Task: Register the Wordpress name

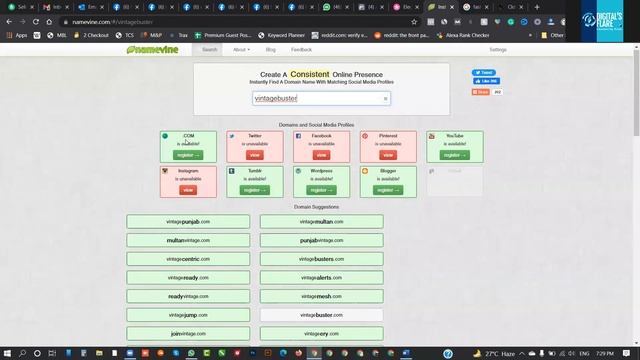Action: (x=321, y=190)
